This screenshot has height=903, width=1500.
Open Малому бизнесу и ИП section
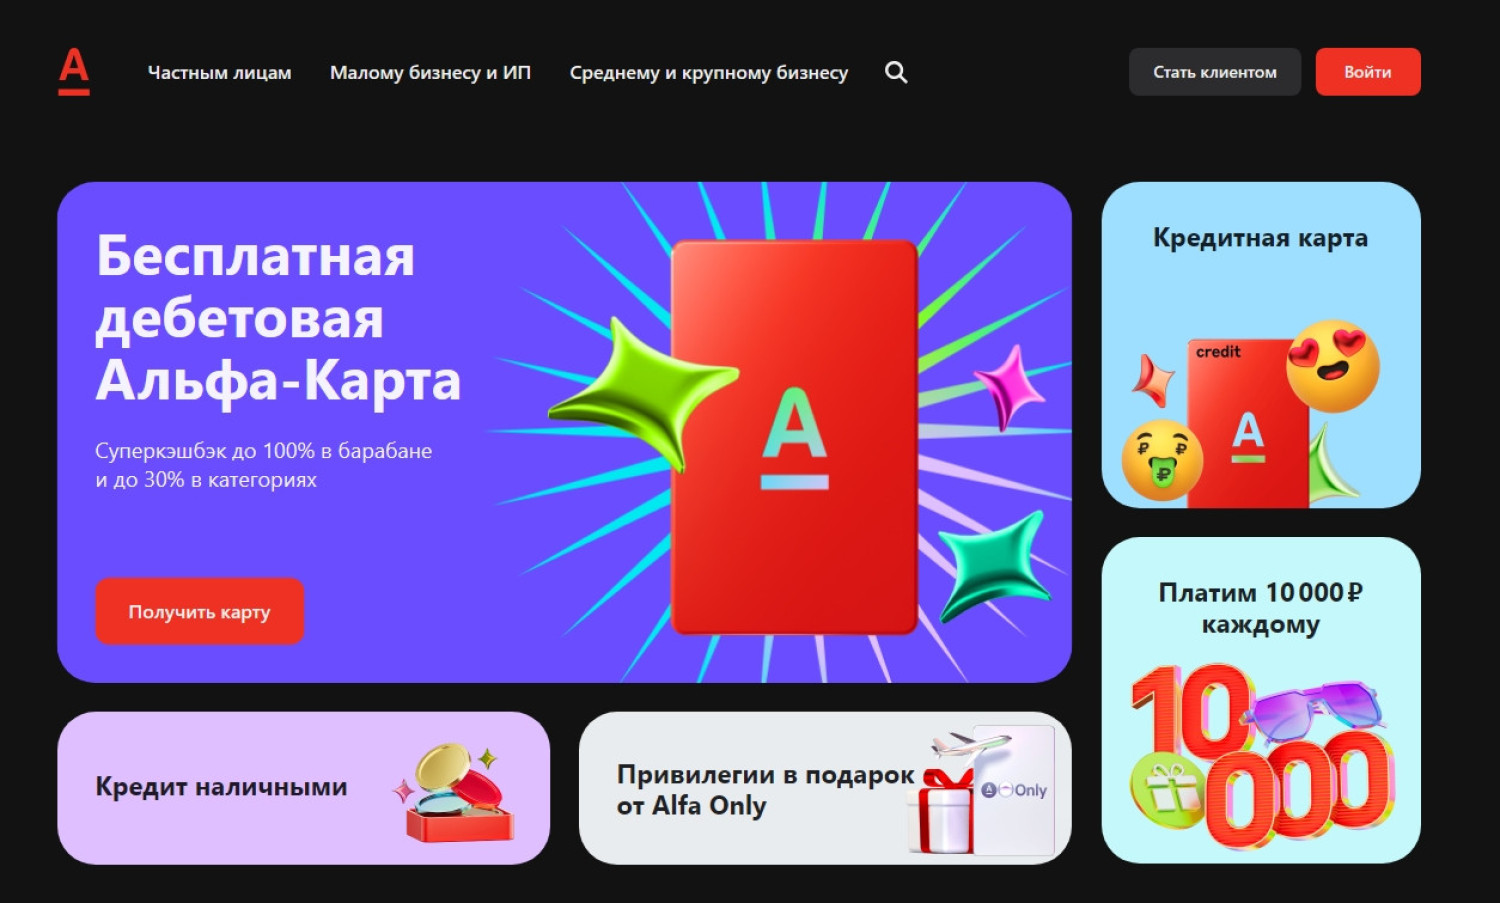pos(430,72)
